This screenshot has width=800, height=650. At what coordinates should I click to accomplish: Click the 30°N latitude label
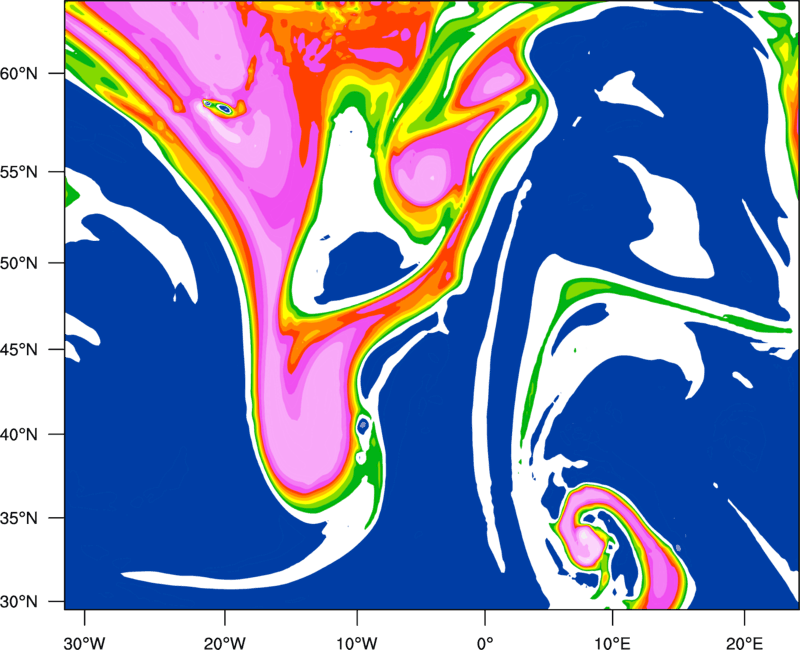coord(19,602)
